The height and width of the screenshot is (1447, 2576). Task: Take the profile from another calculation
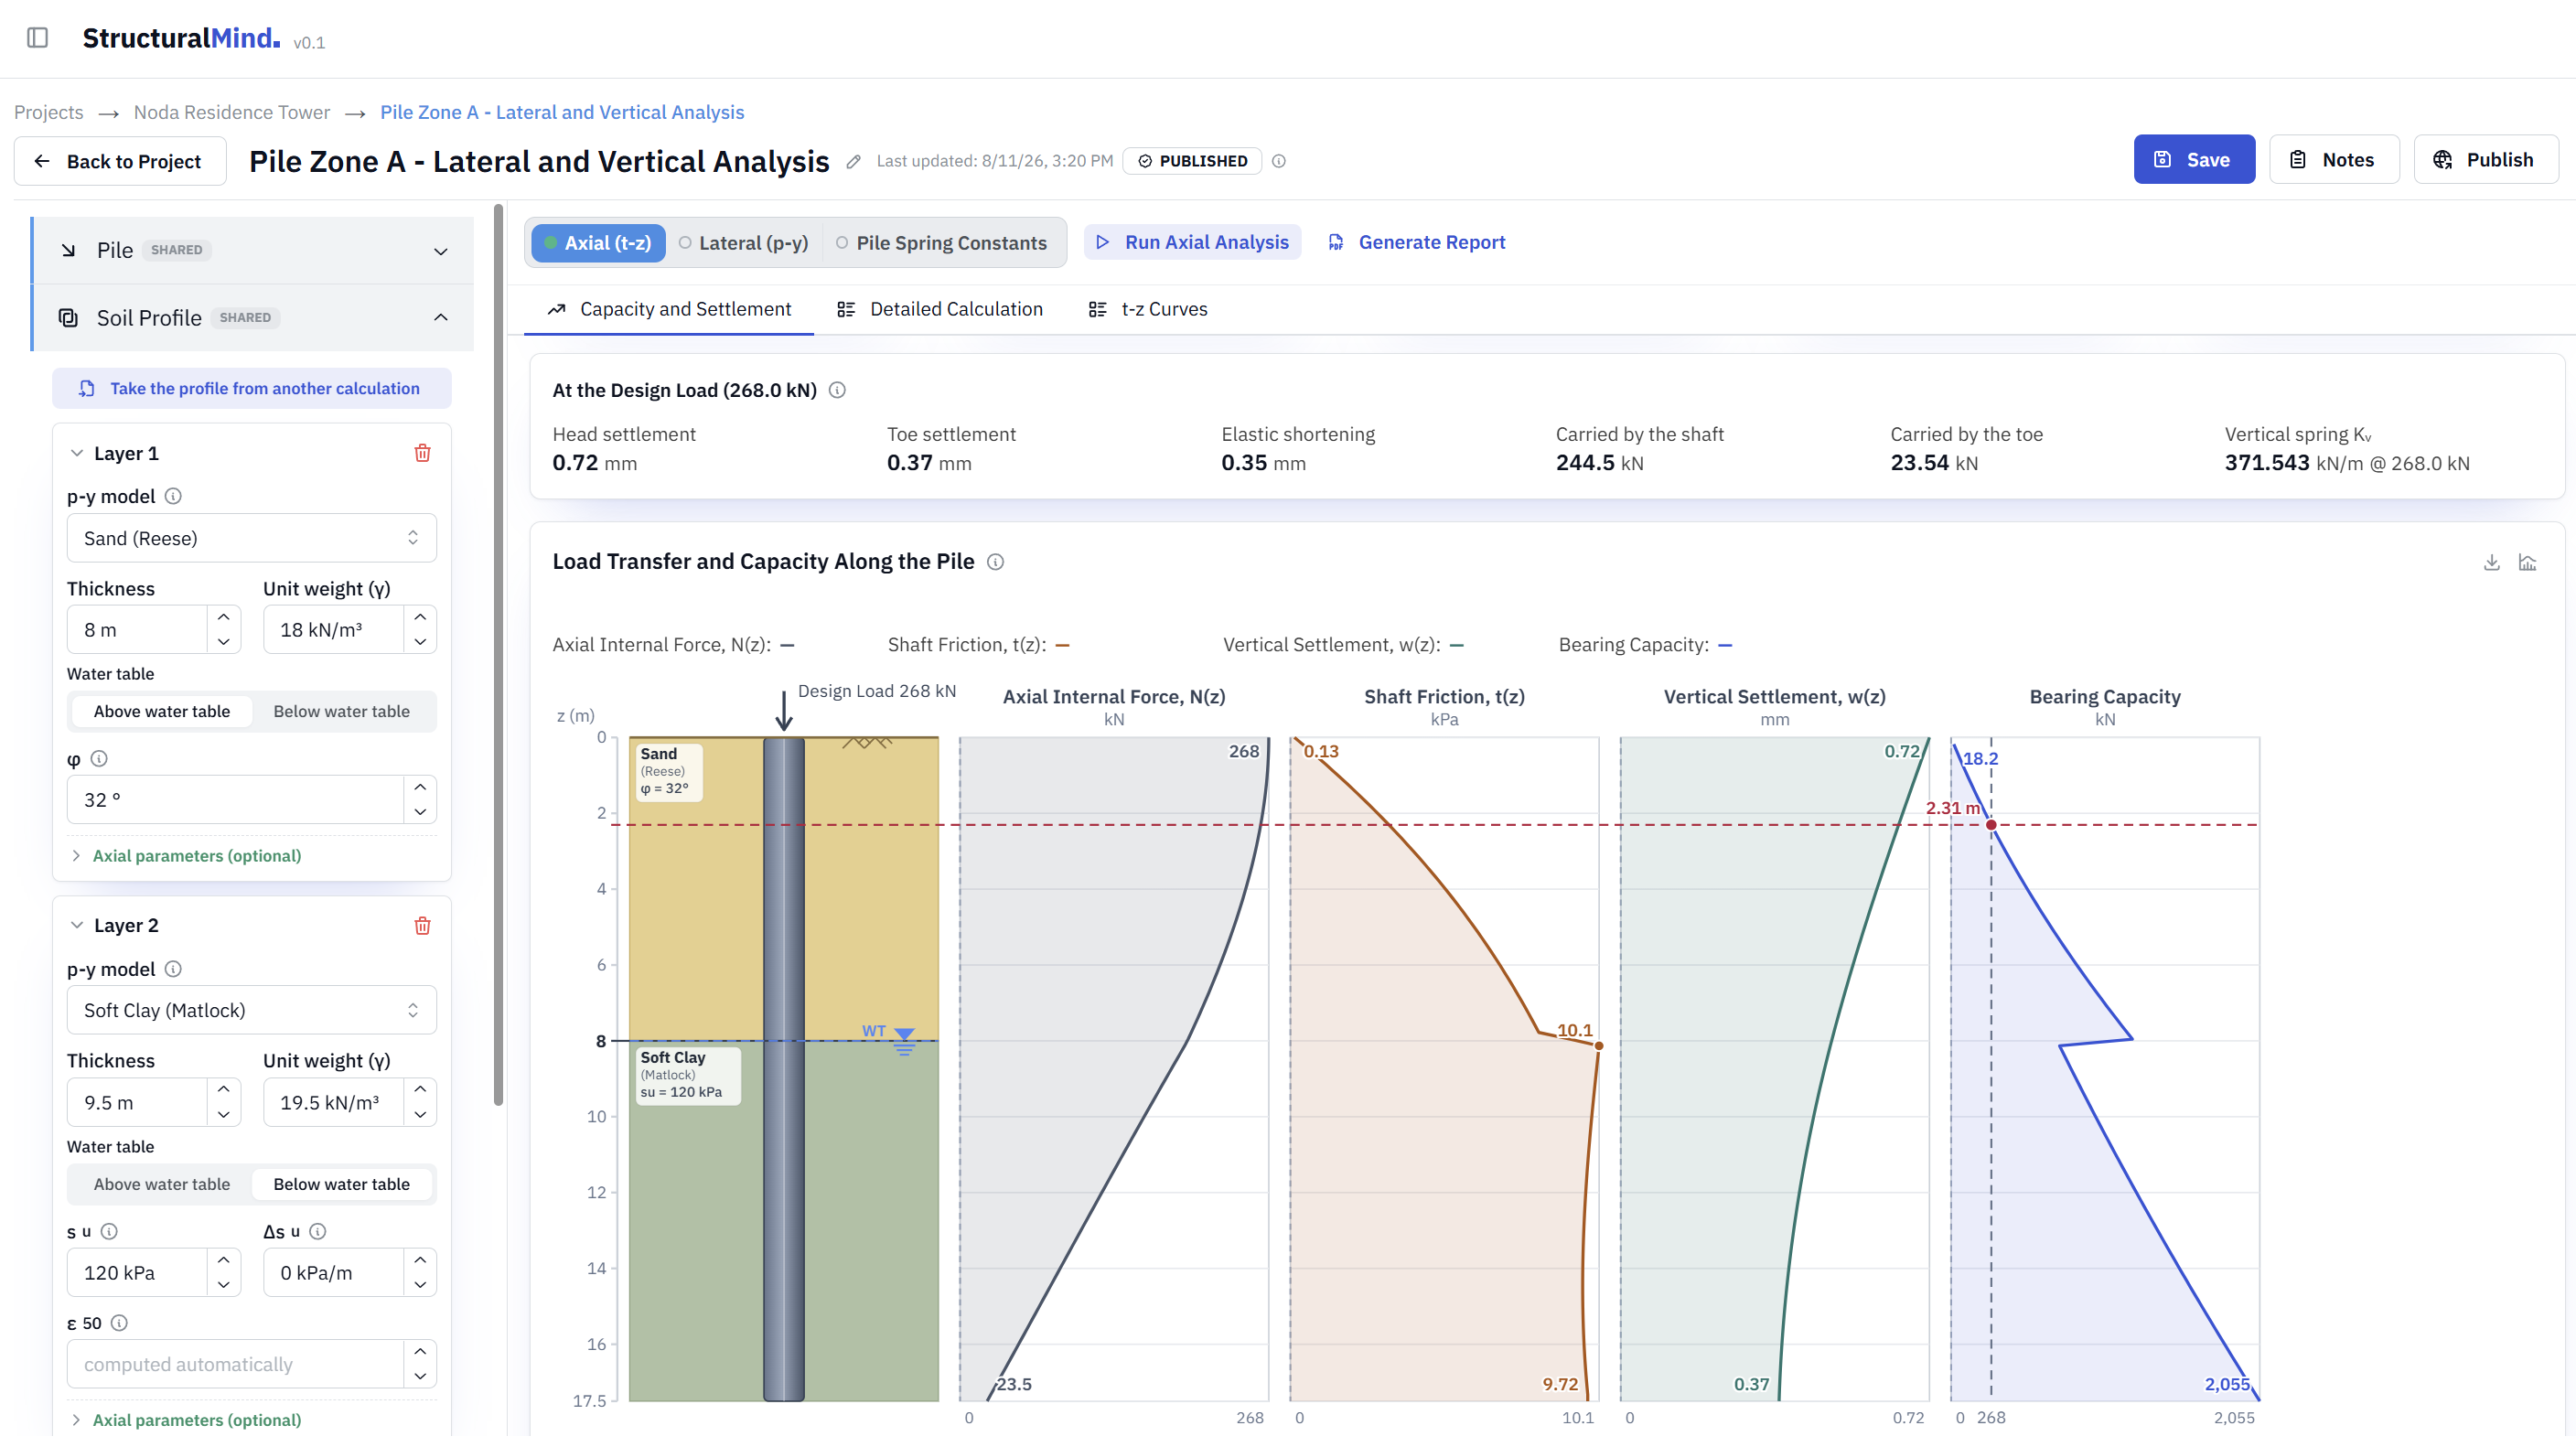coord(252,388)
